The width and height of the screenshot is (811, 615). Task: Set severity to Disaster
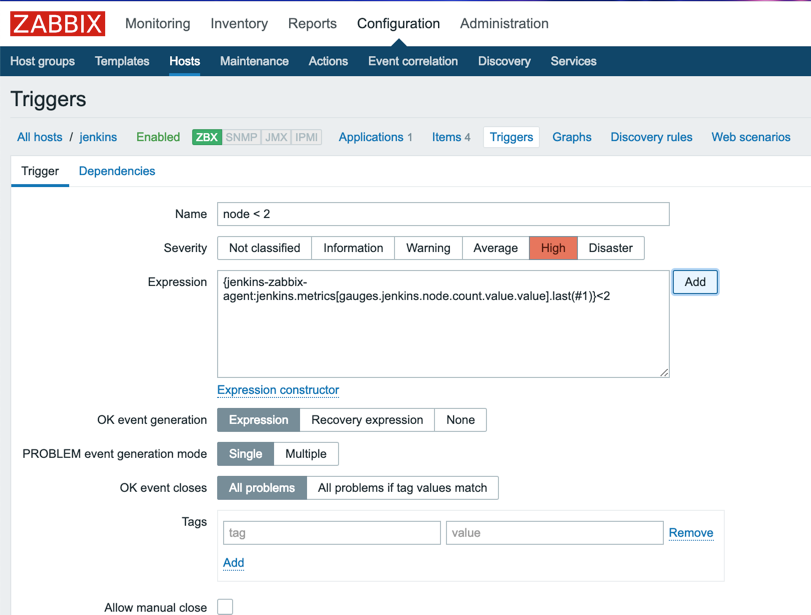tap(609, 247)
